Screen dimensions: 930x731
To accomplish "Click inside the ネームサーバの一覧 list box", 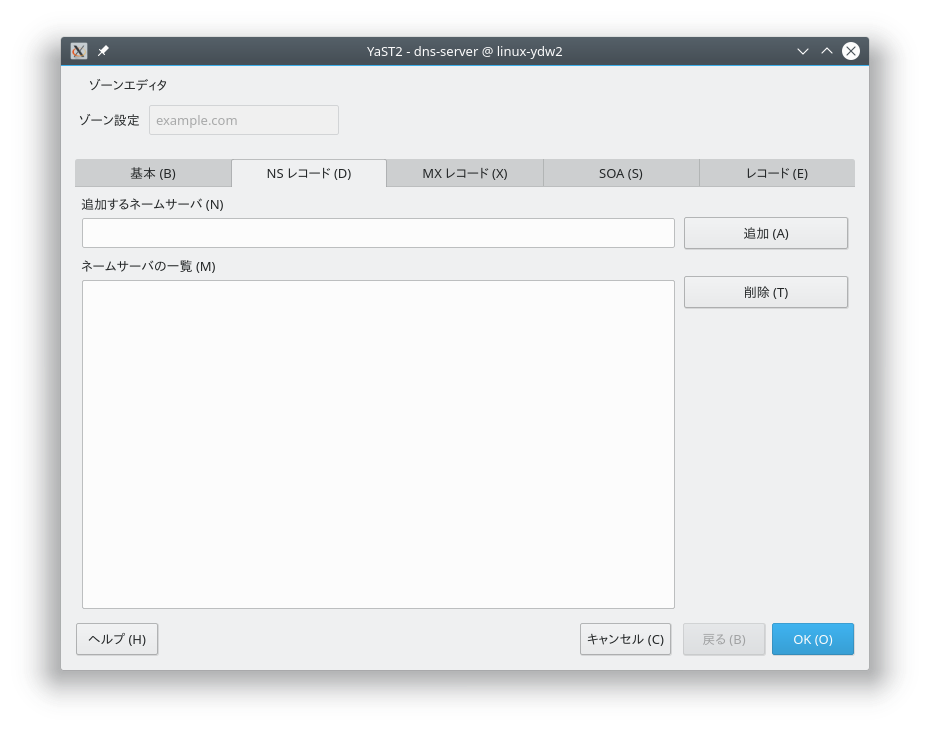I will 378,444.
